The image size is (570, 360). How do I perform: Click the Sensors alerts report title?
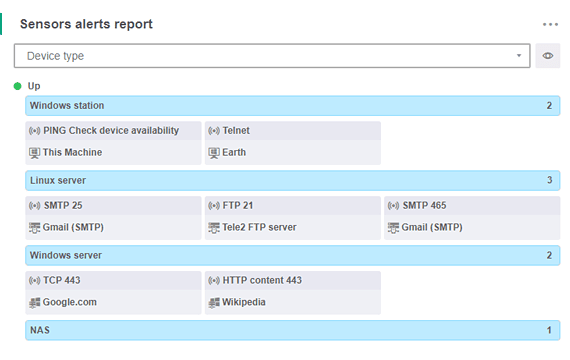pyautogui.click(x=86, y=24)
